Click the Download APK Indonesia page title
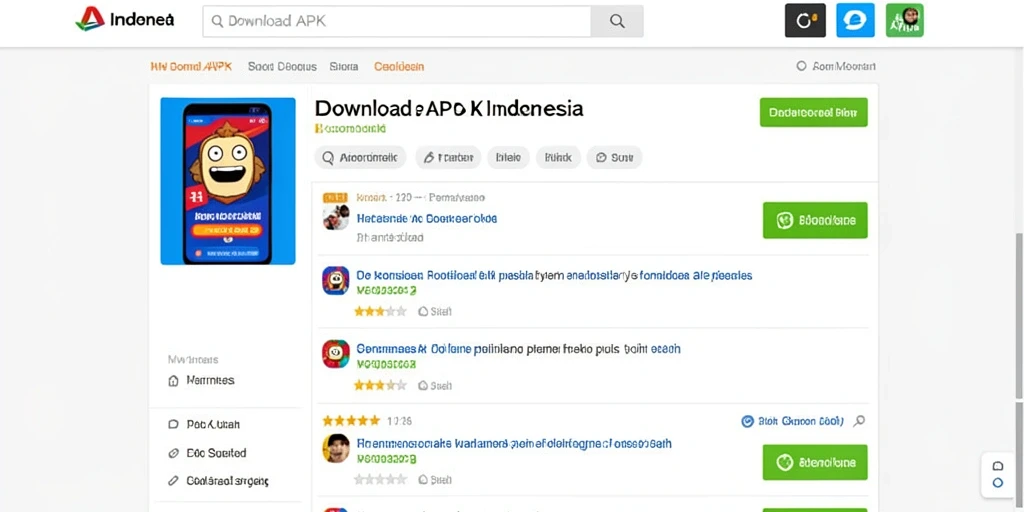Viewport: 1024px width, 512px height. tap(449, 108)
